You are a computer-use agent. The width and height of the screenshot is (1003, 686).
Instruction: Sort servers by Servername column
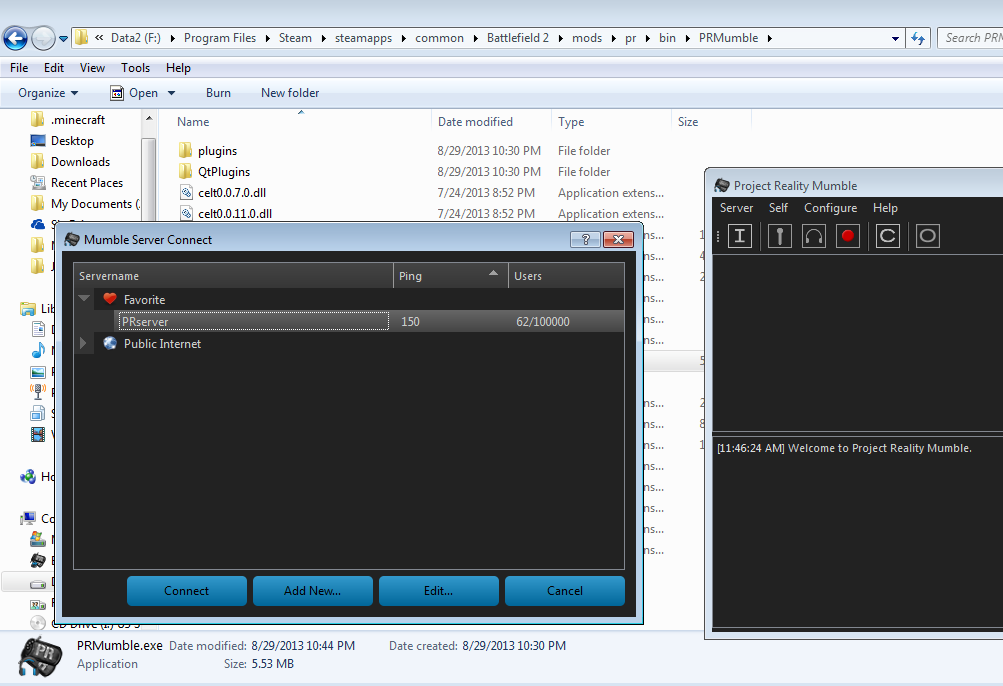(233, 276)
